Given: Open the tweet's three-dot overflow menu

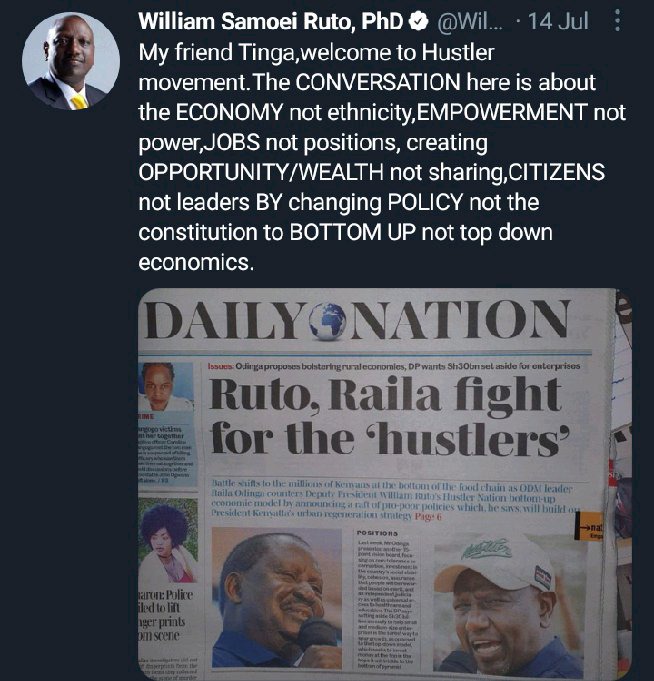Looking at the screenshot, I should [x=617, y=20].
